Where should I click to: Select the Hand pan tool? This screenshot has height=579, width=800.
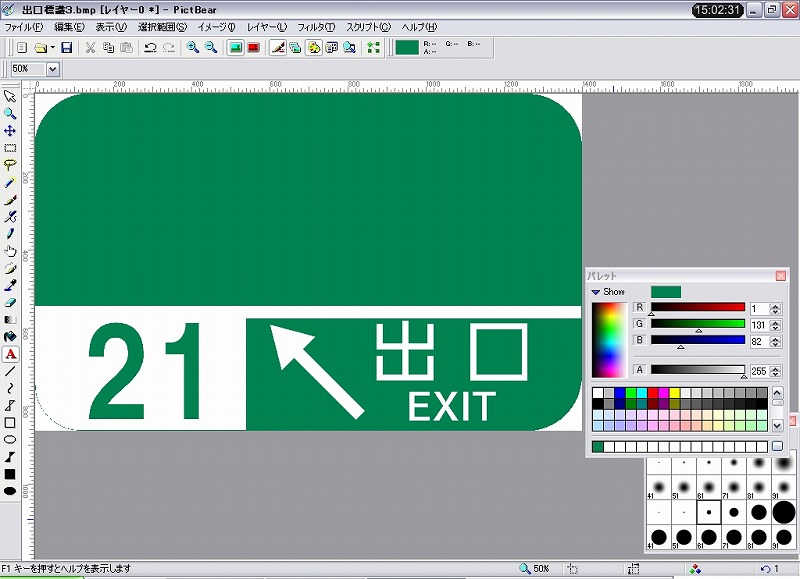[x=10, y=251]
